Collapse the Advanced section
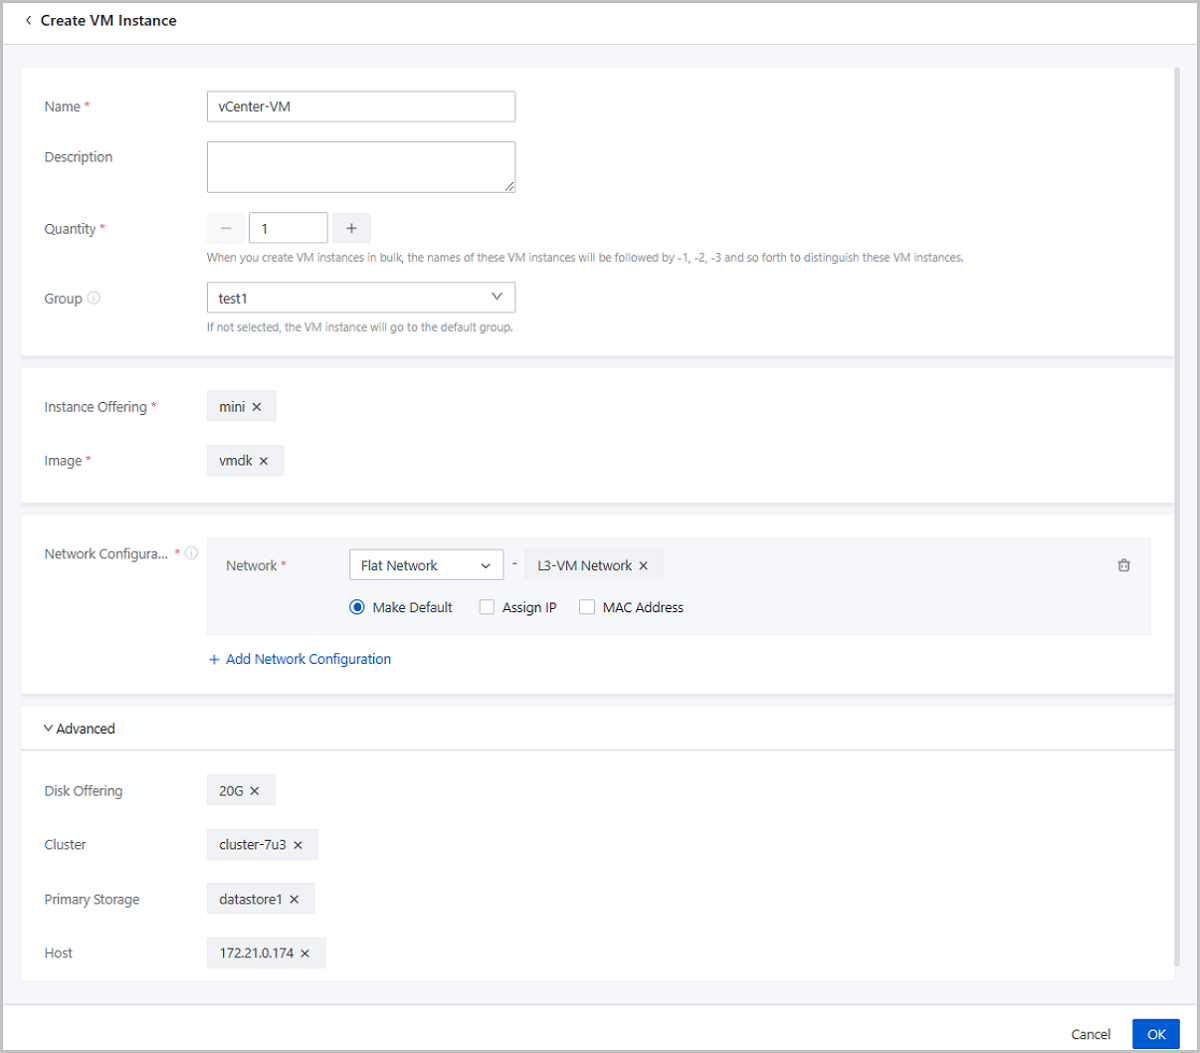This screenshot has height=1053, width=1200. 79,728
